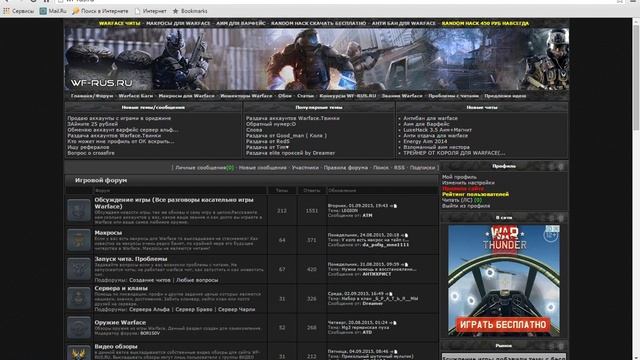Go to last post in Запуск чита row
The image size is (640, 360).
405,264
